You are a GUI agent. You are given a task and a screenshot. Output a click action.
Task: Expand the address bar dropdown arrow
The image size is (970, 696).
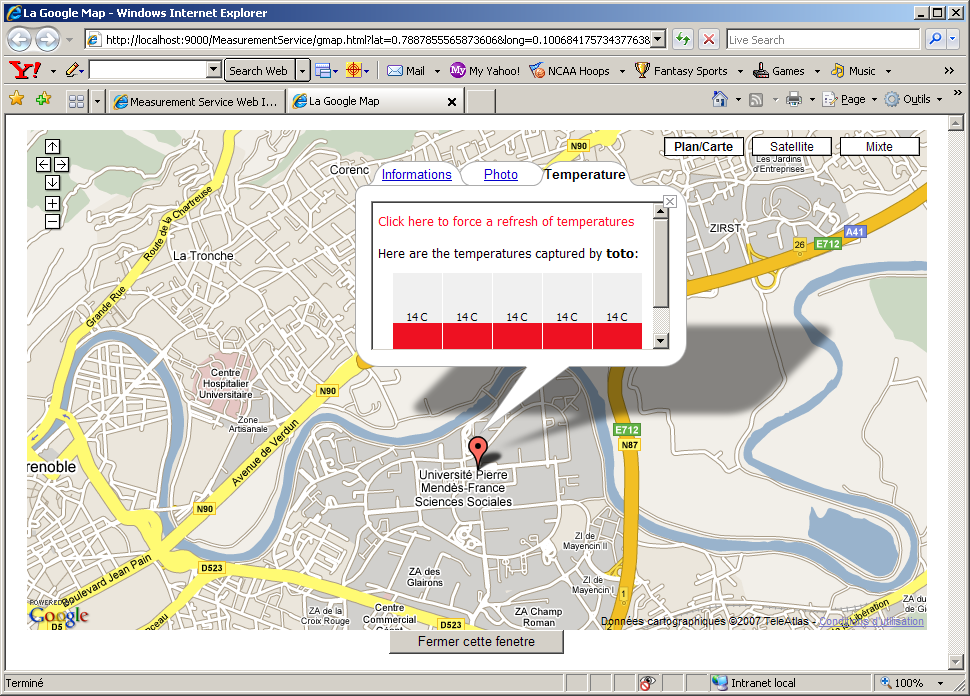pyautogui.click(x=659, y=40)
